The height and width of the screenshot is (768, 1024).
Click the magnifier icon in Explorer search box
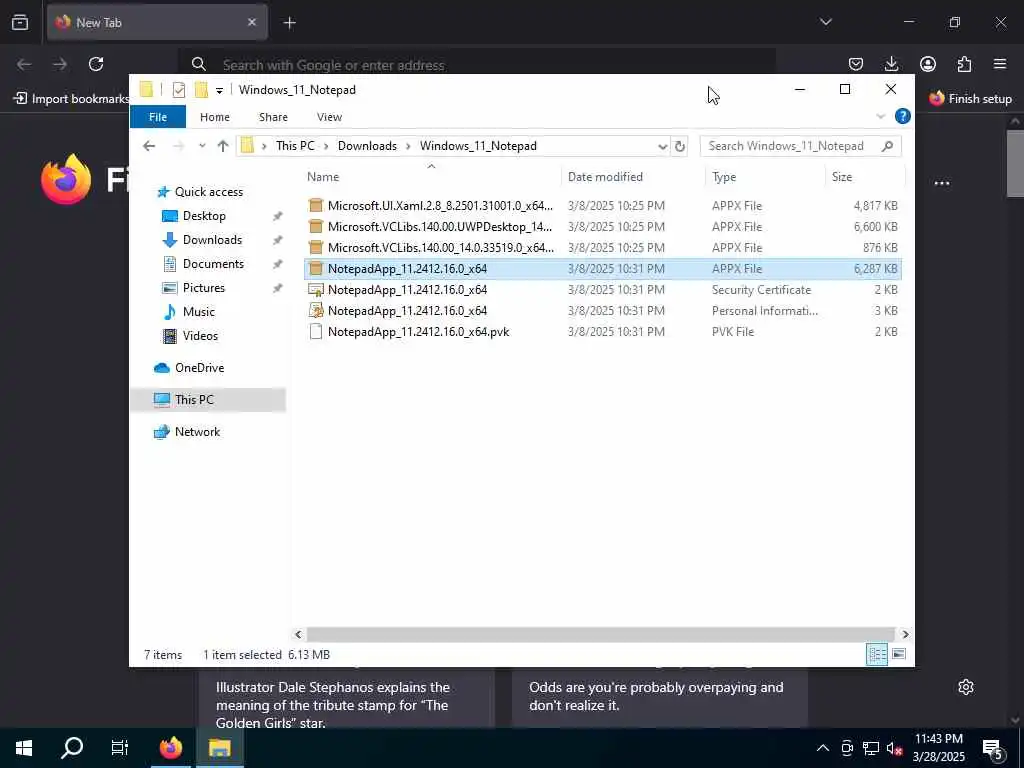pos(887,146)
